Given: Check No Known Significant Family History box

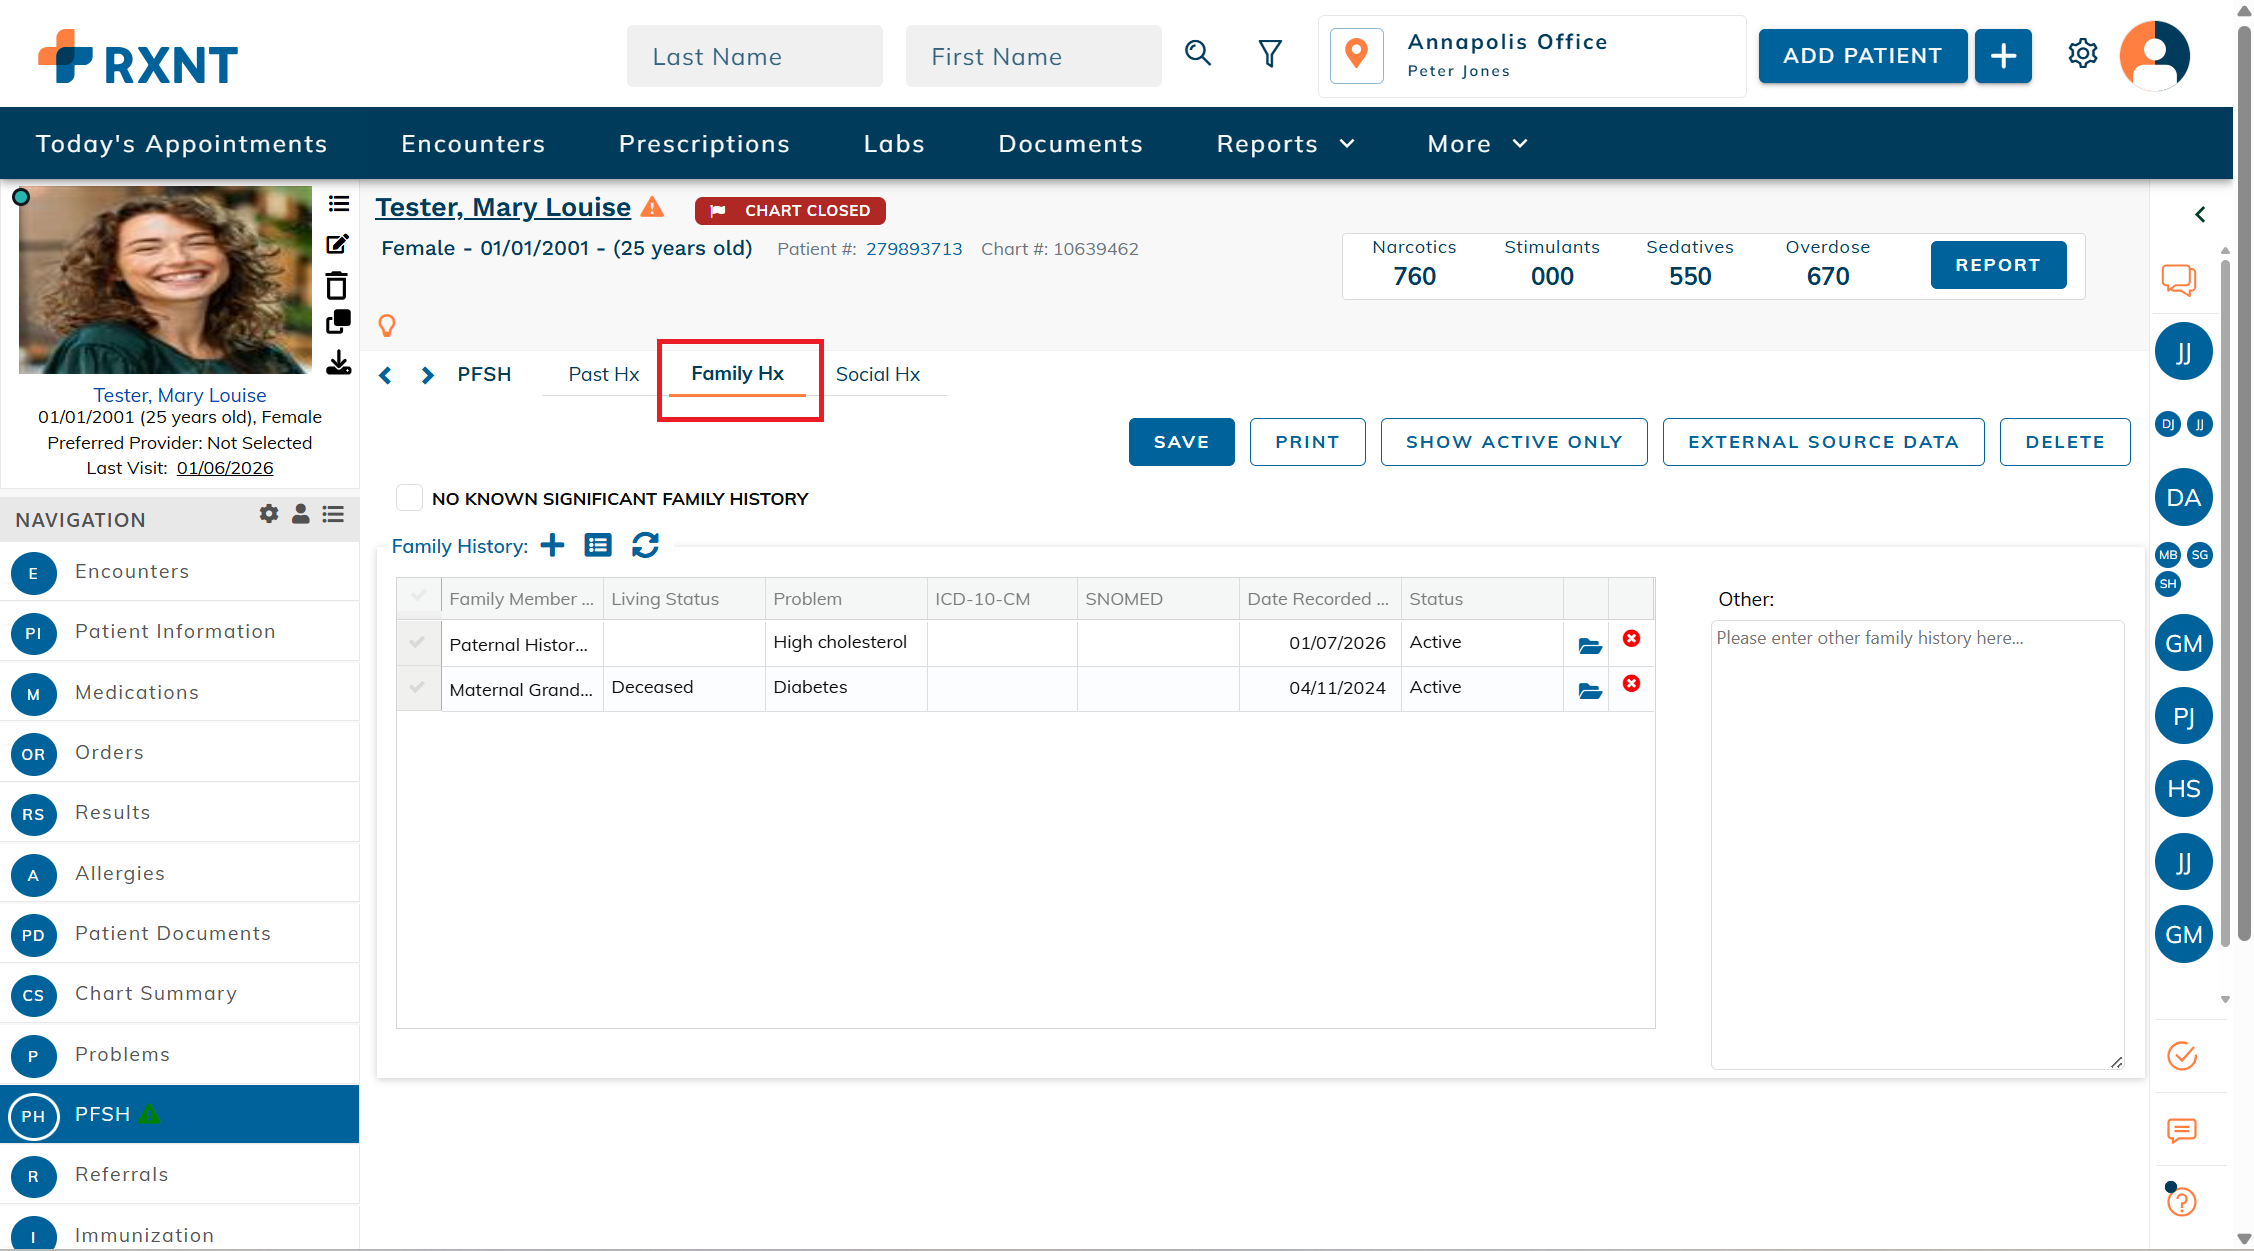Looking at the screenshot, I should coord(409,498).
